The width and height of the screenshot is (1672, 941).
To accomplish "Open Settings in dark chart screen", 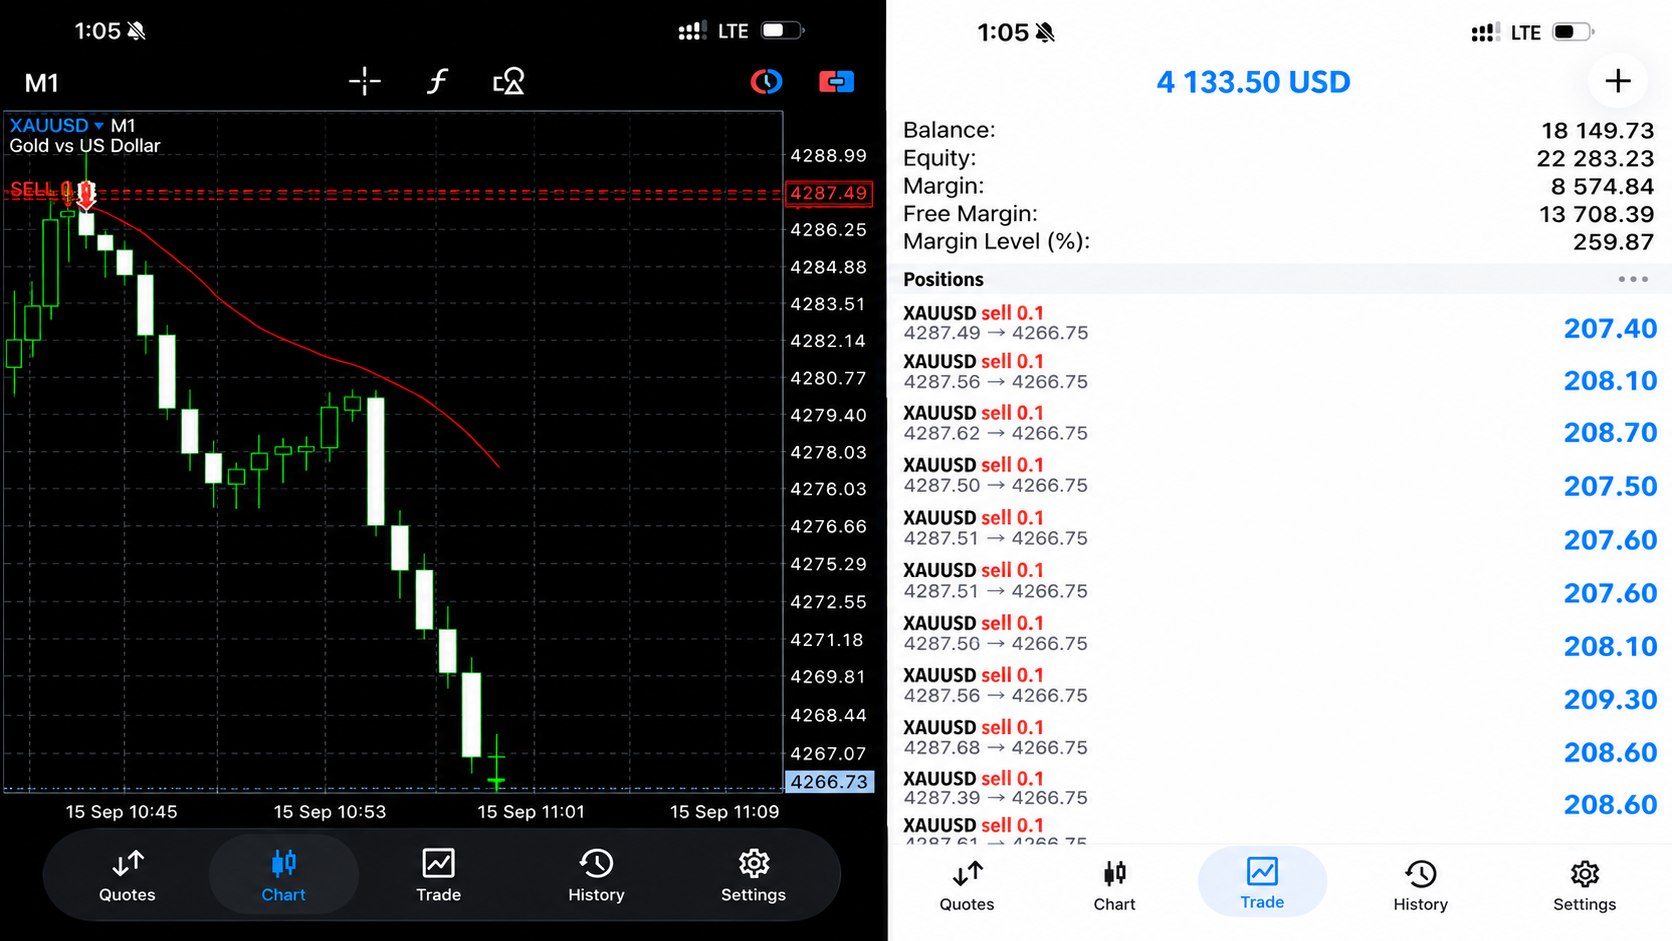I will (x=753, y=876).
